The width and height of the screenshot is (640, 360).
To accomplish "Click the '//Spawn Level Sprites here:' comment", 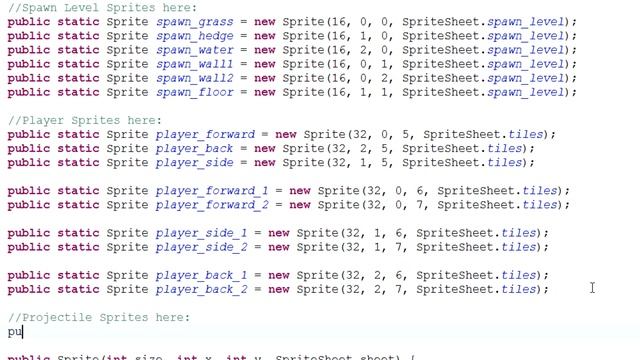I will click(102, 7).
